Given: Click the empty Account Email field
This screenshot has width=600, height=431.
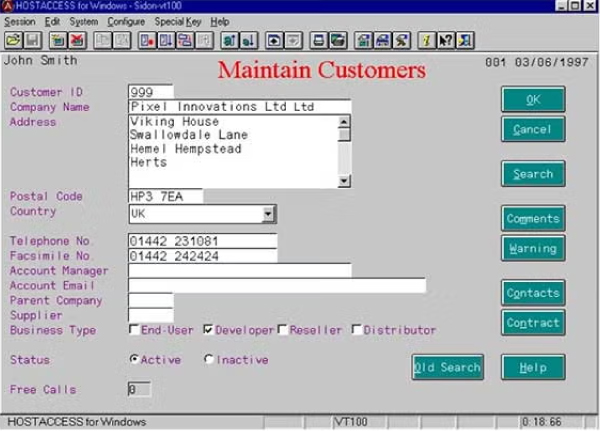Looking at the screenshot, I should tap(277, 286).
